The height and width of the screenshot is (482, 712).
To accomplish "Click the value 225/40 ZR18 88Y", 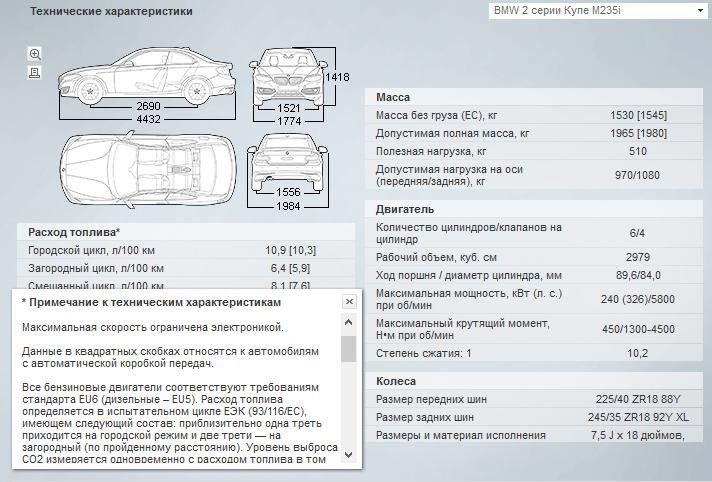I will (x=638, y=399).
